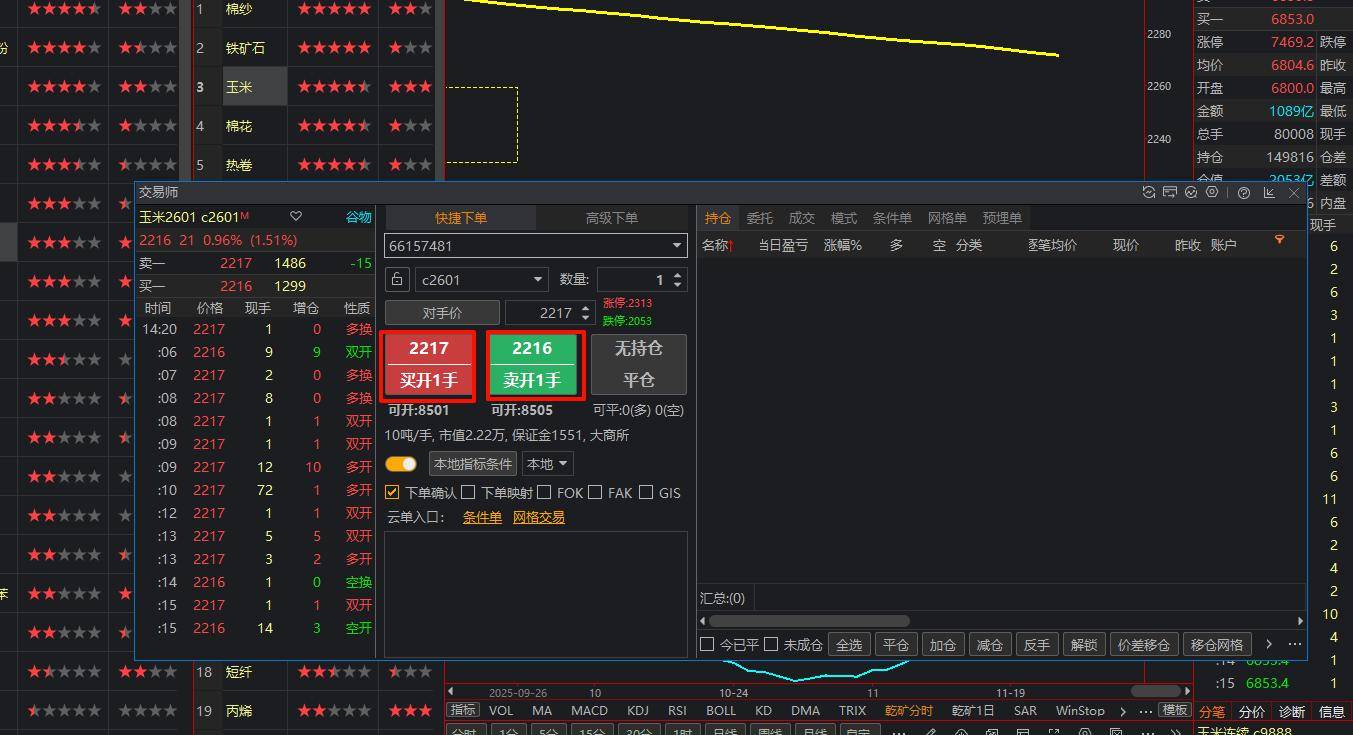Select the MACD indicator
Screen dimensions: 1353x735
[589, 711]
